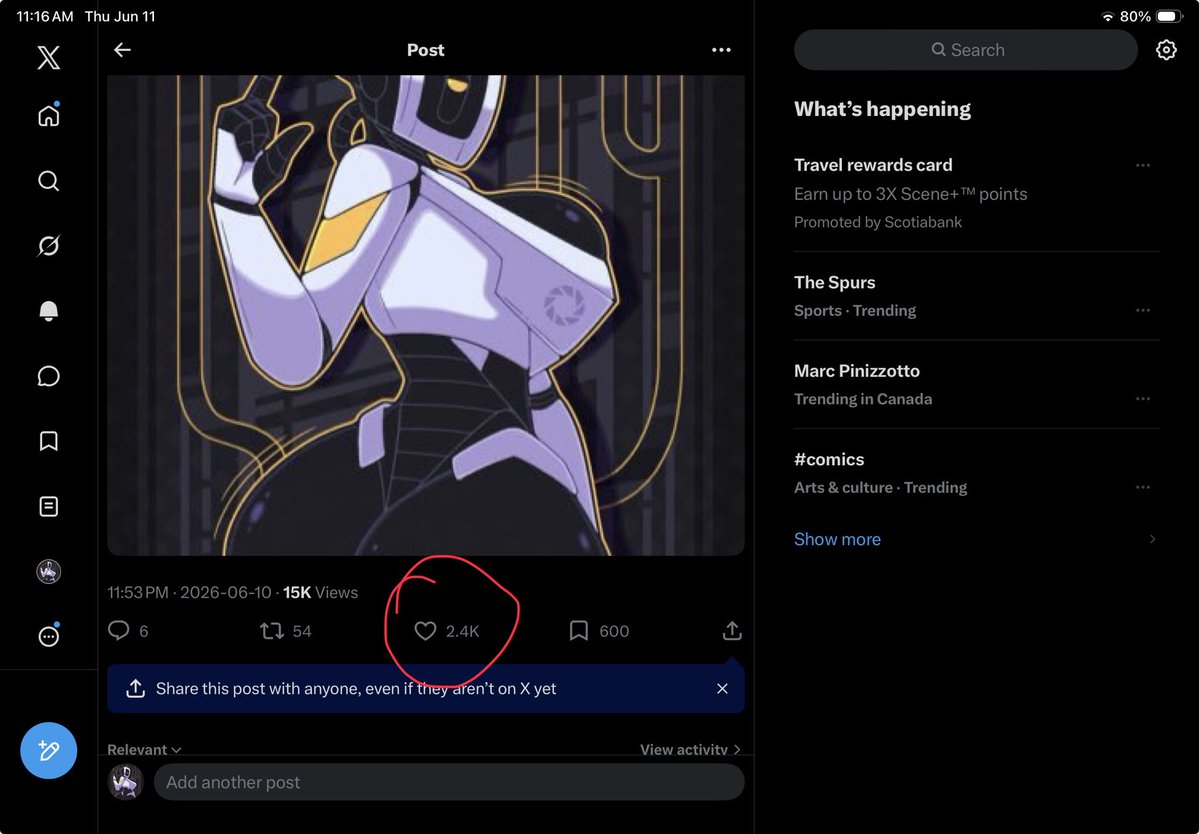The image size is (1199, 834).
Task: Open View activity link
Action: 690,749
